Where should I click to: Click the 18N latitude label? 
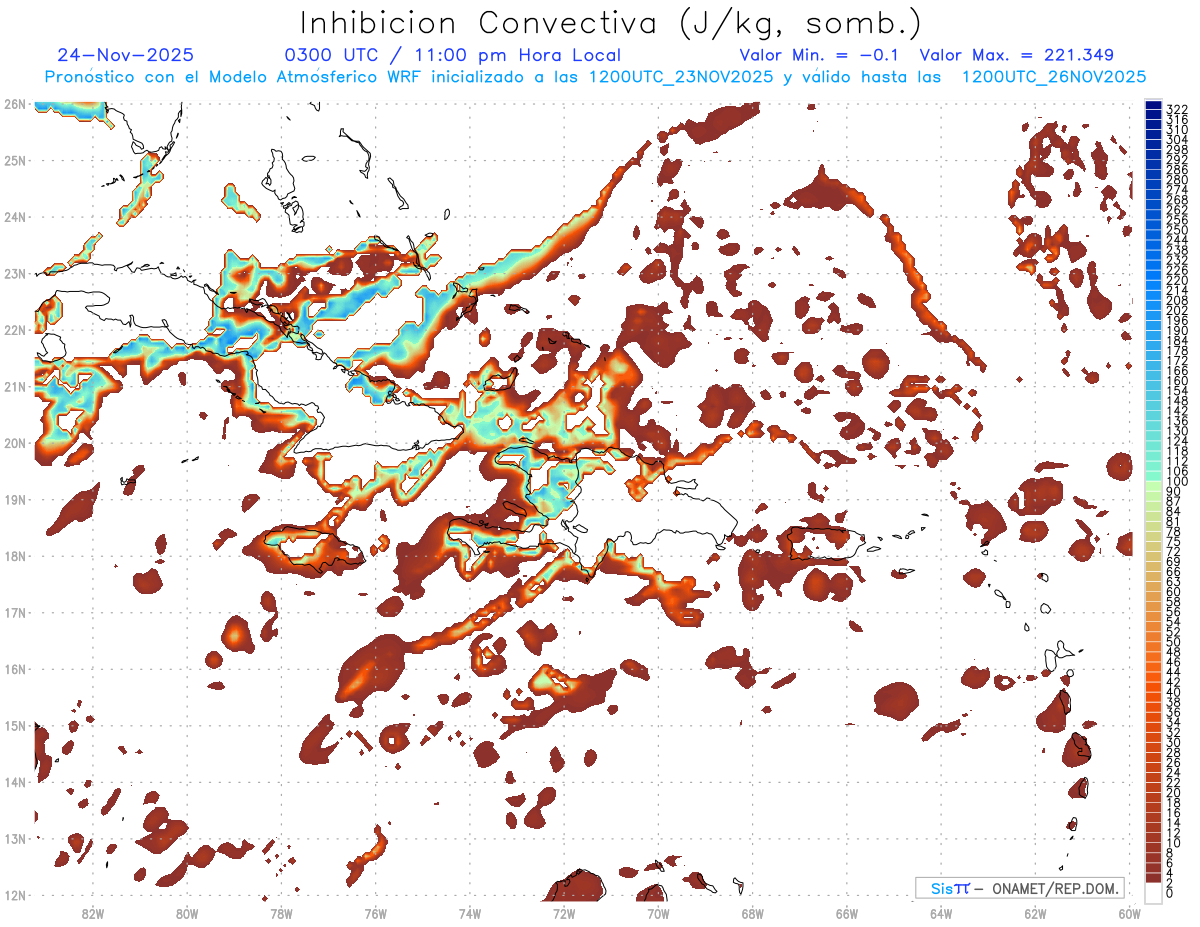pos(14,556)
